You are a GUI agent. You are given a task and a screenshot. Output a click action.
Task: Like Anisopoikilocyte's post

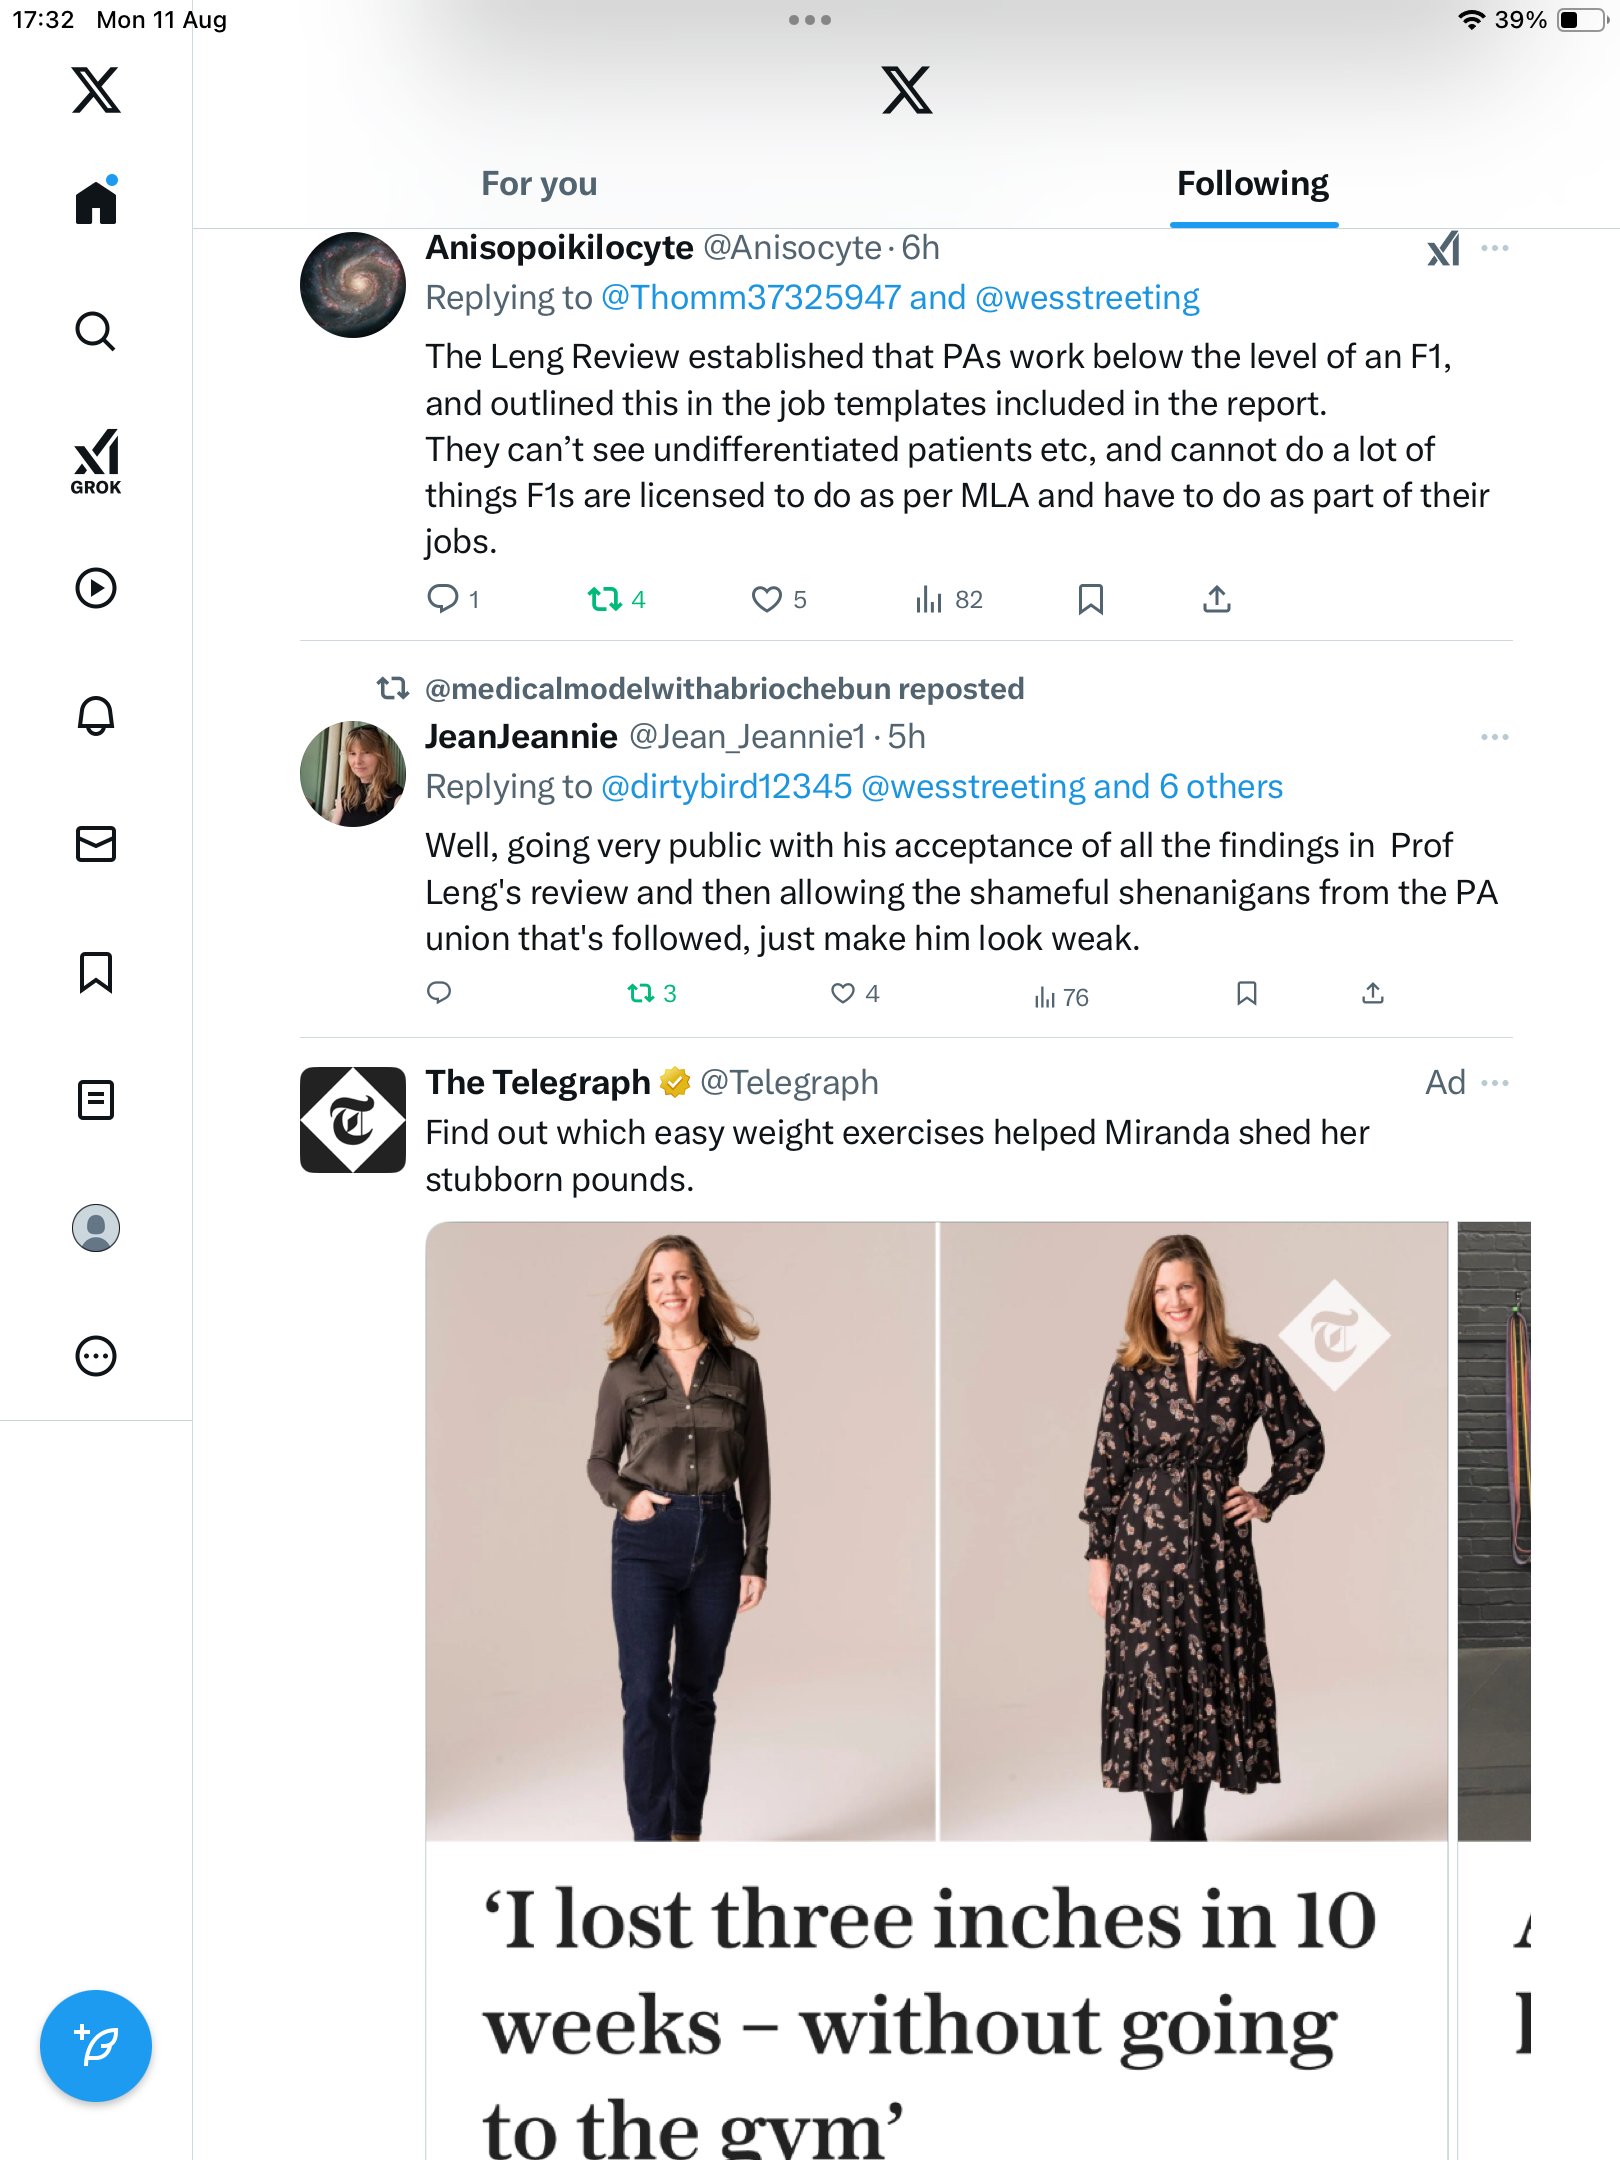tap(767, 599)
